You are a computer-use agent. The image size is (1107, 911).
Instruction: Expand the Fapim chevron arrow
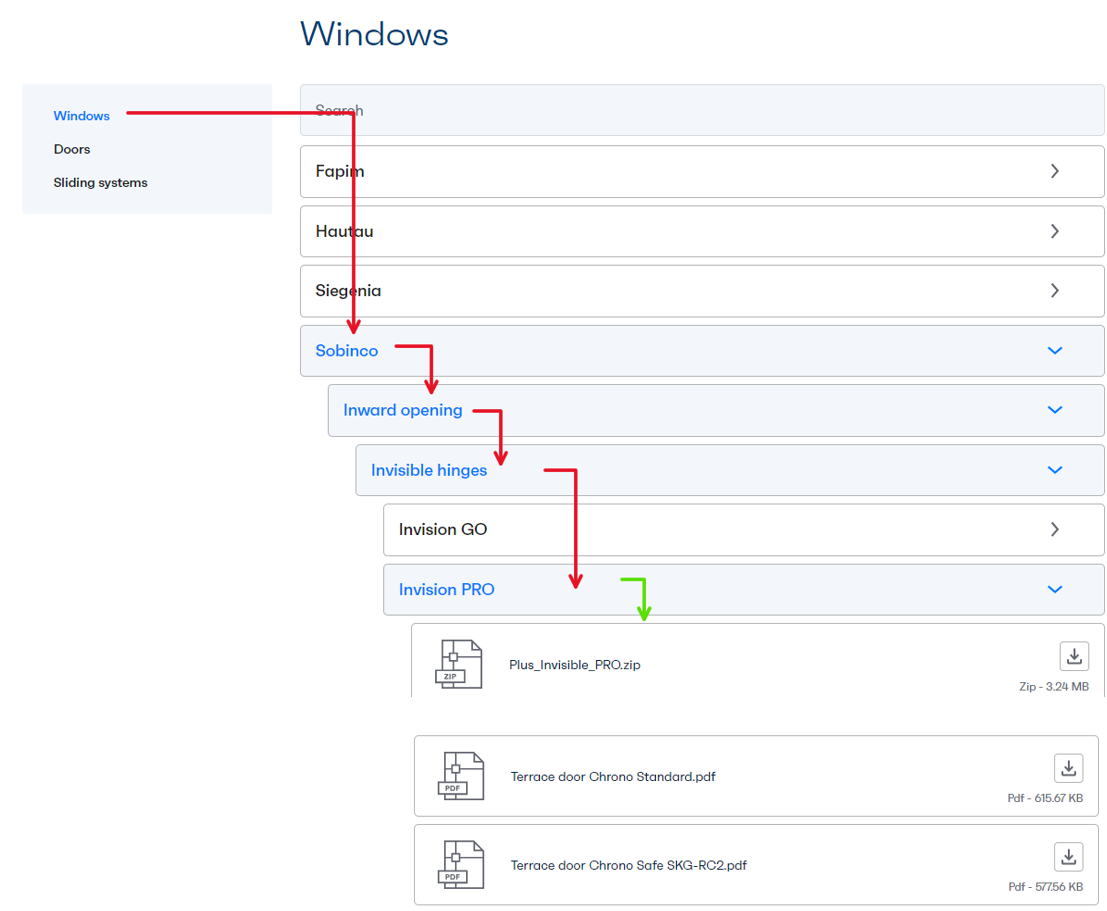1055,171
